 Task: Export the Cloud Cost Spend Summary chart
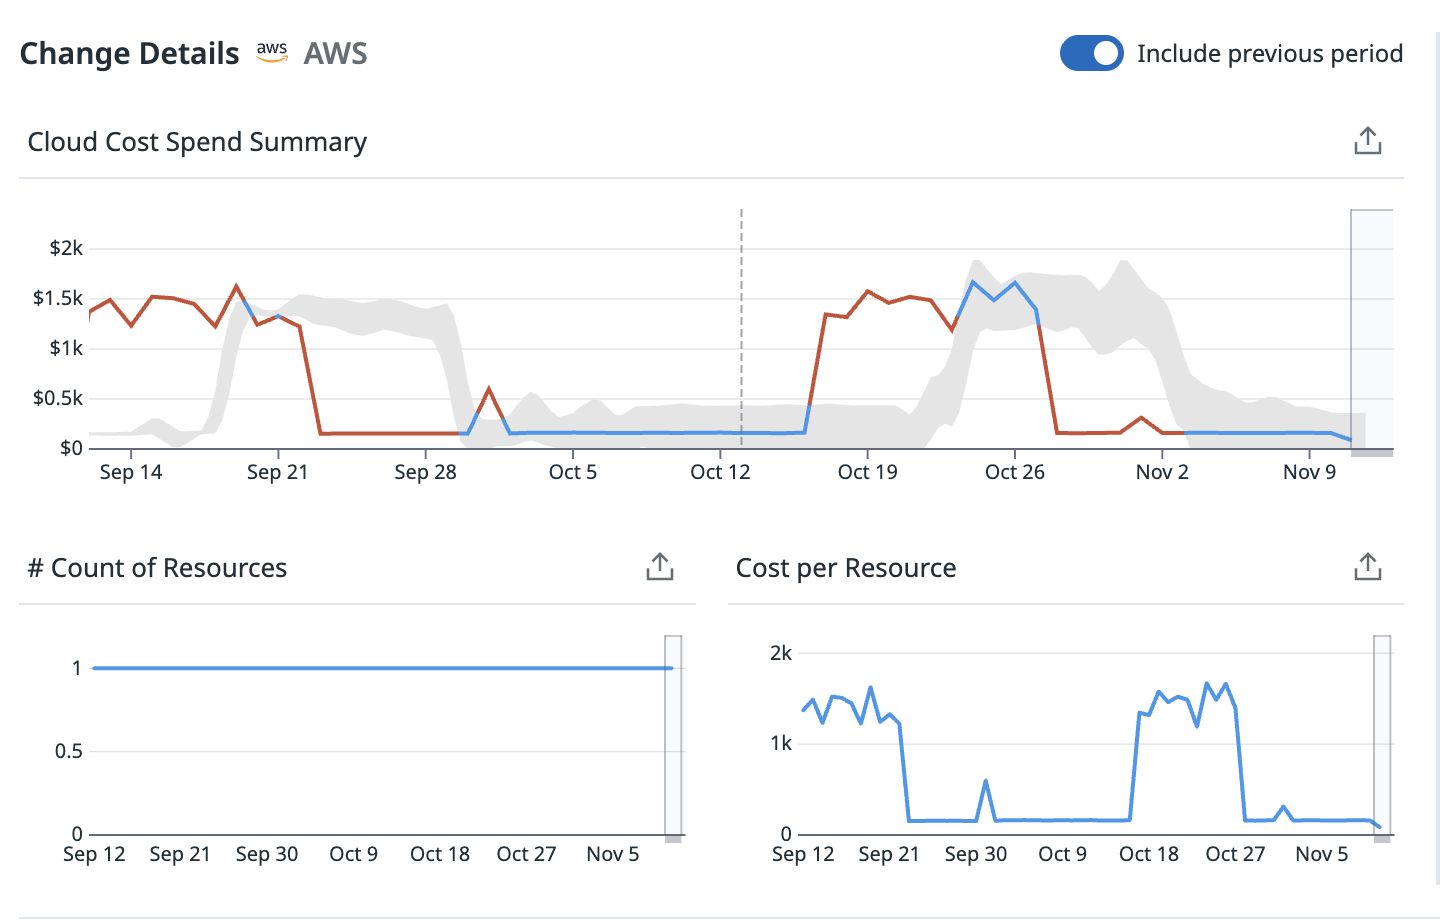click(x=1367, y=141)
